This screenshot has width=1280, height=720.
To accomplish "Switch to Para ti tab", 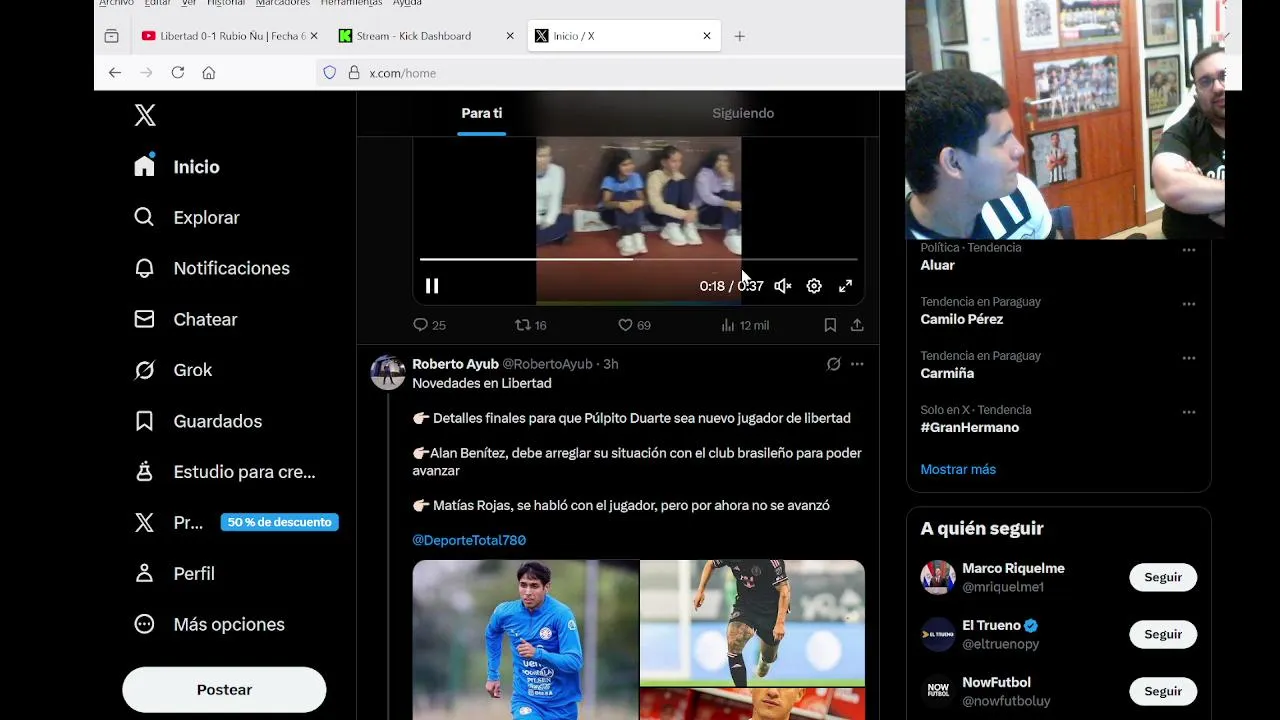I will click(482, 113).
